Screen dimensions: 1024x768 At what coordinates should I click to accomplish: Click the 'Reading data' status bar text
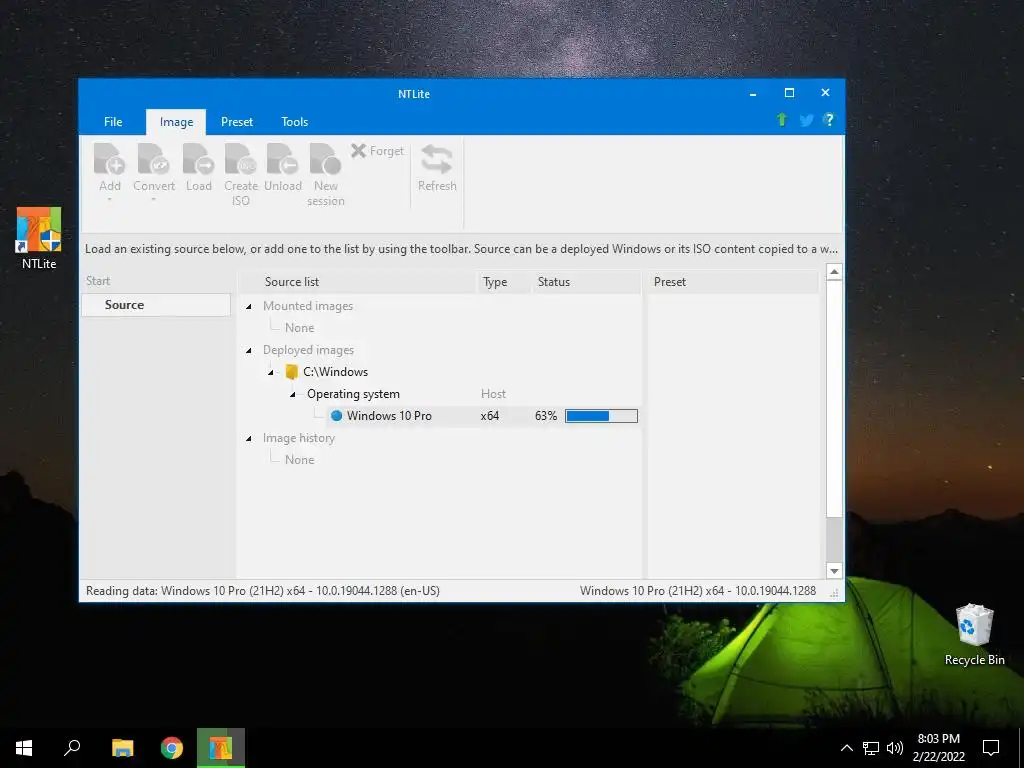coord(263,591)
